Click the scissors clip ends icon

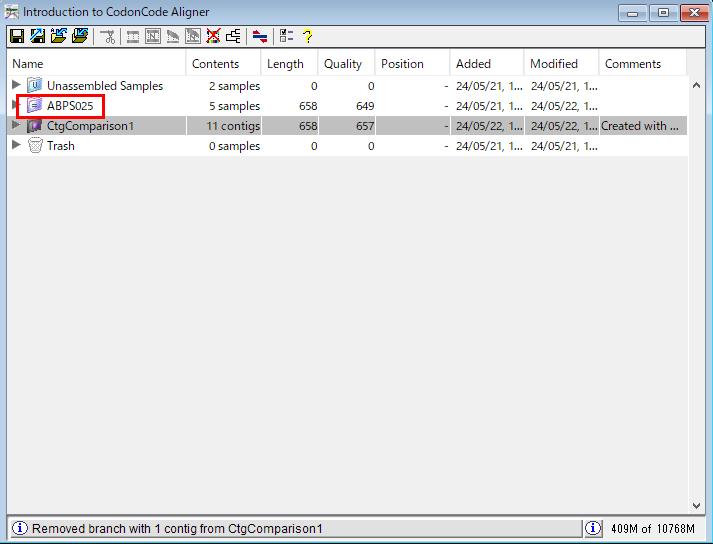coord(107,36)
